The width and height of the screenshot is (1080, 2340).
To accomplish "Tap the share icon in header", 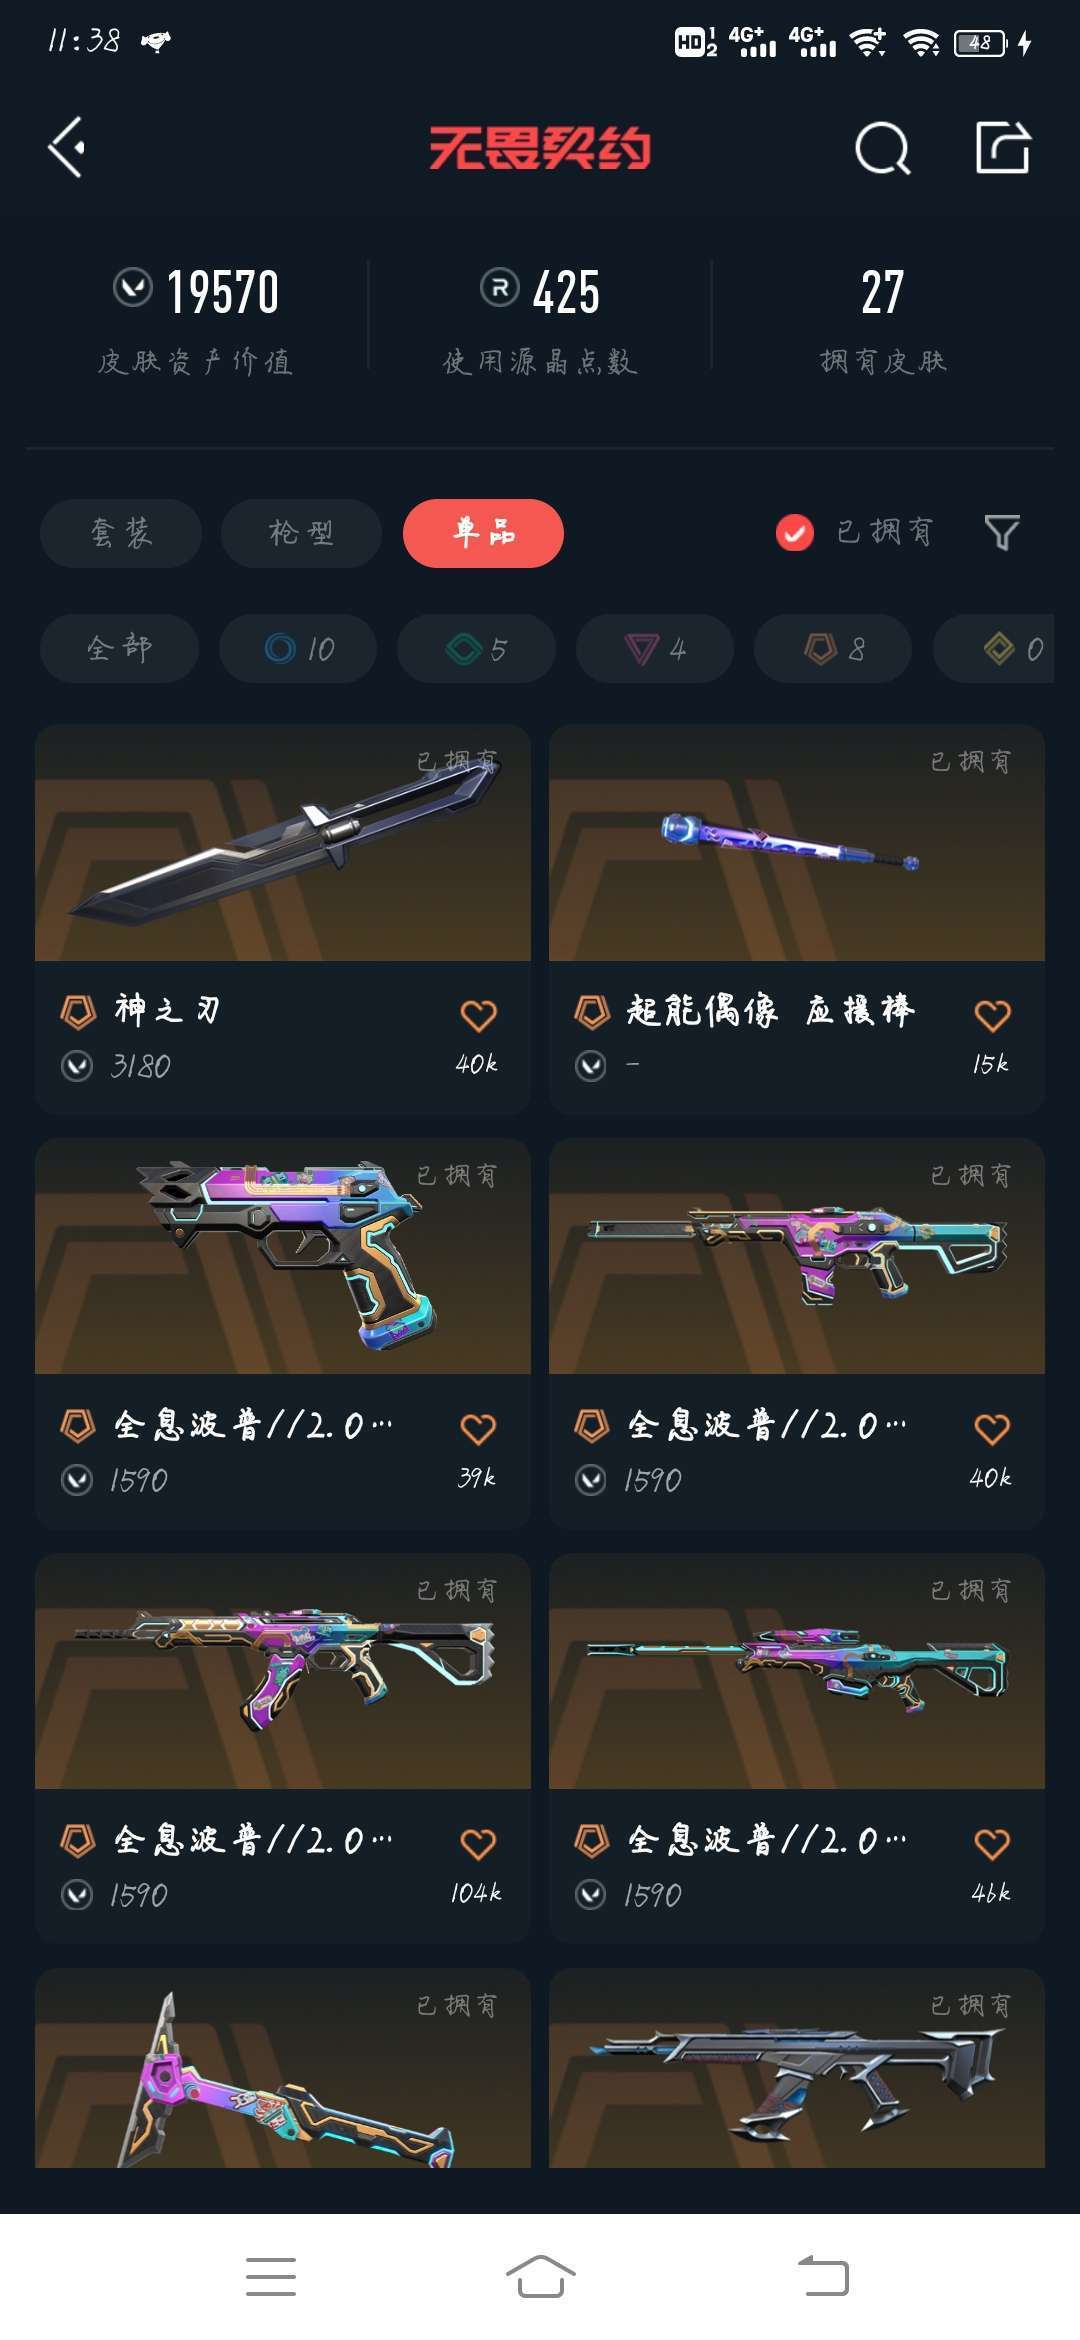I will [x=1003, y=148].
